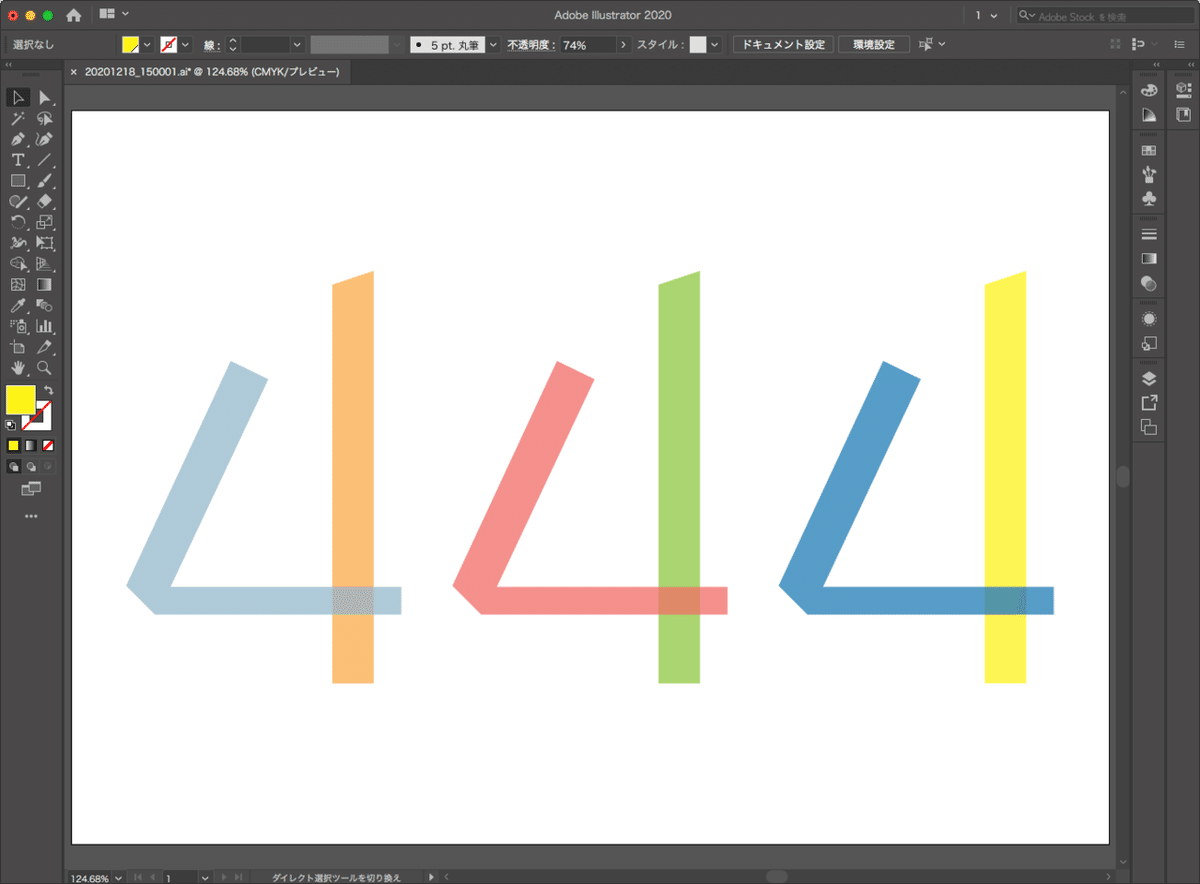Screen dimensions: 1200x884
Task: Open the Layers panel
Action: tap(1149, 379)
